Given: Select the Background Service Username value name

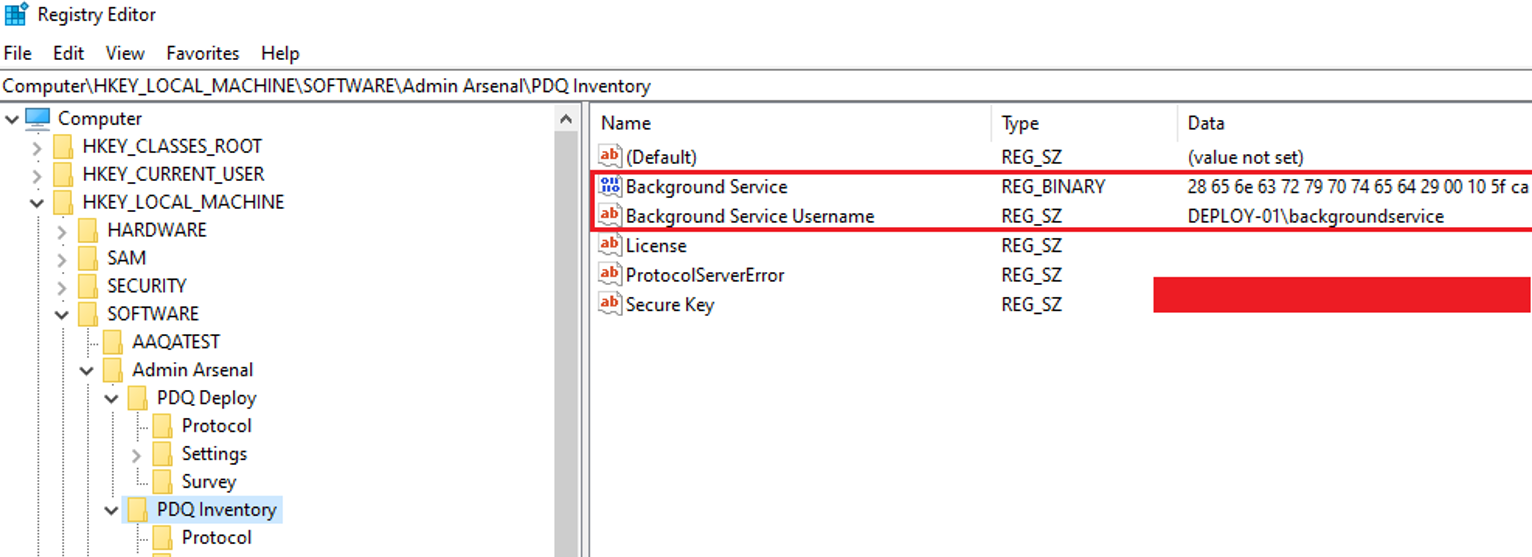Looking at the screenshot, I should (x=750, y=216).
